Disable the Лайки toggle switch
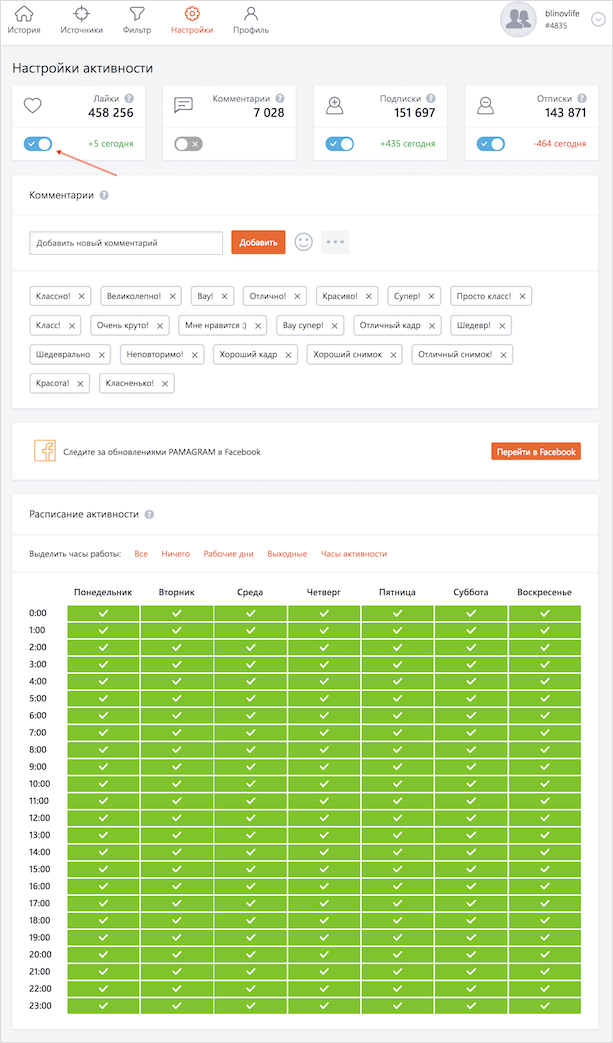Screen dimensions: 613x1043 pyautogui.click(x=38, y=144)
